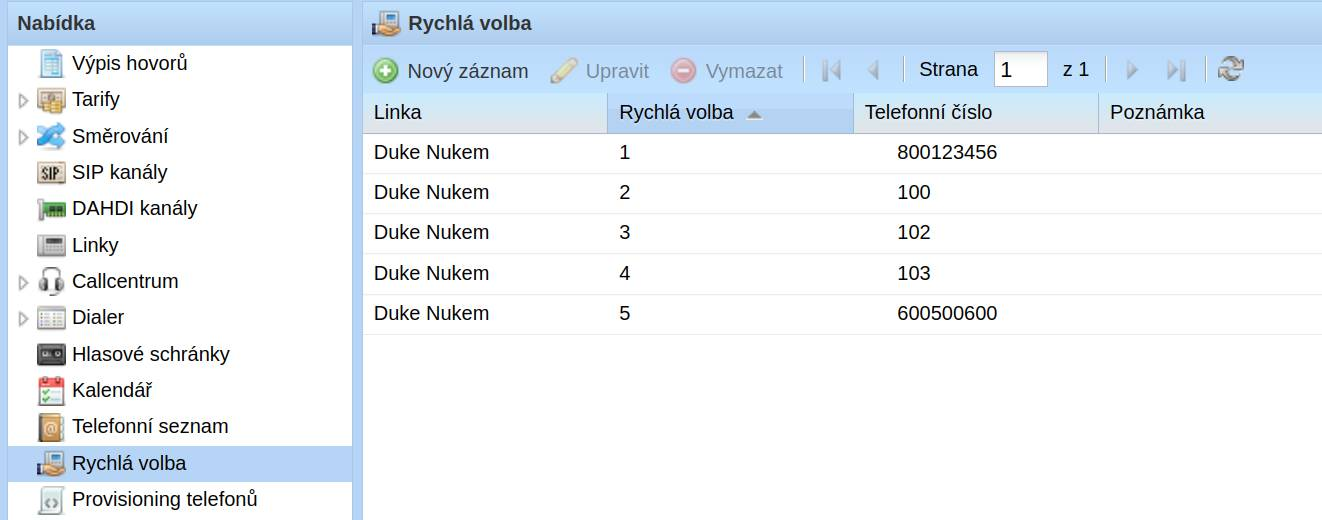Click Dialer menu label

point(98,318)
